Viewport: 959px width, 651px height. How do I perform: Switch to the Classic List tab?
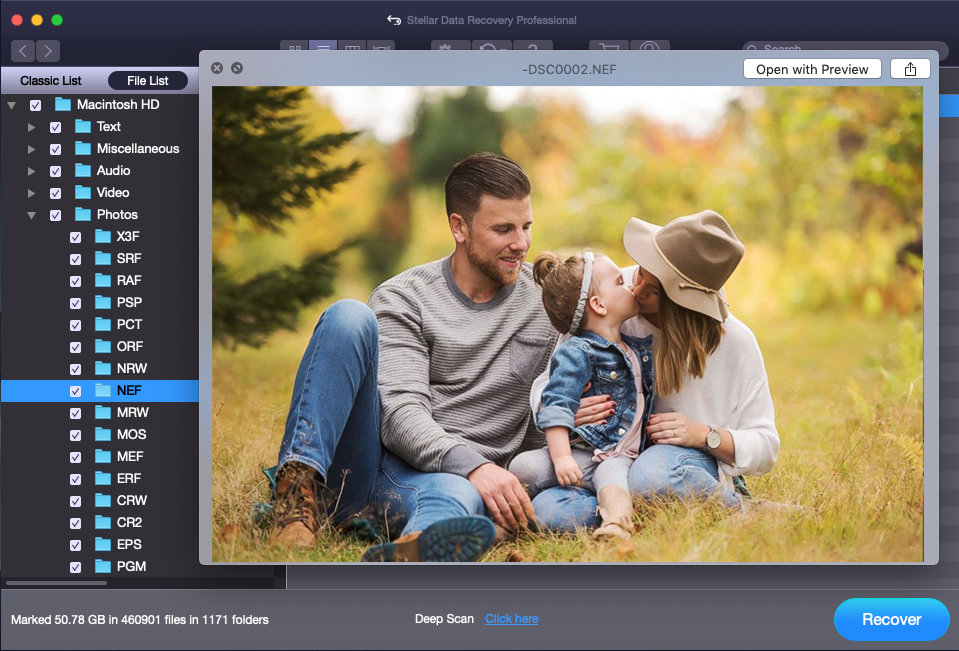(x=51, y=81)
